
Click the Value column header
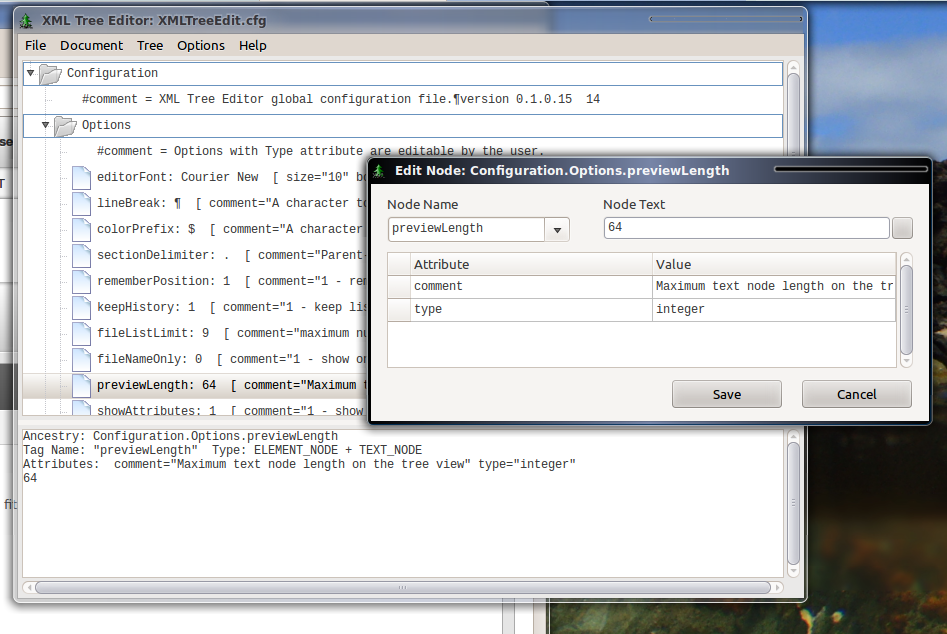point(774,264)
